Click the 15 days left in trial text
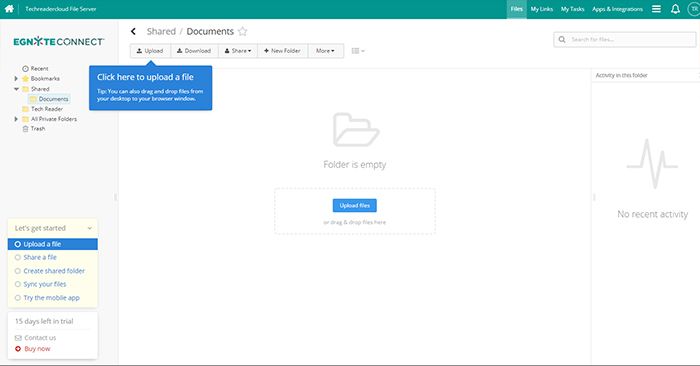 point(44,321)
